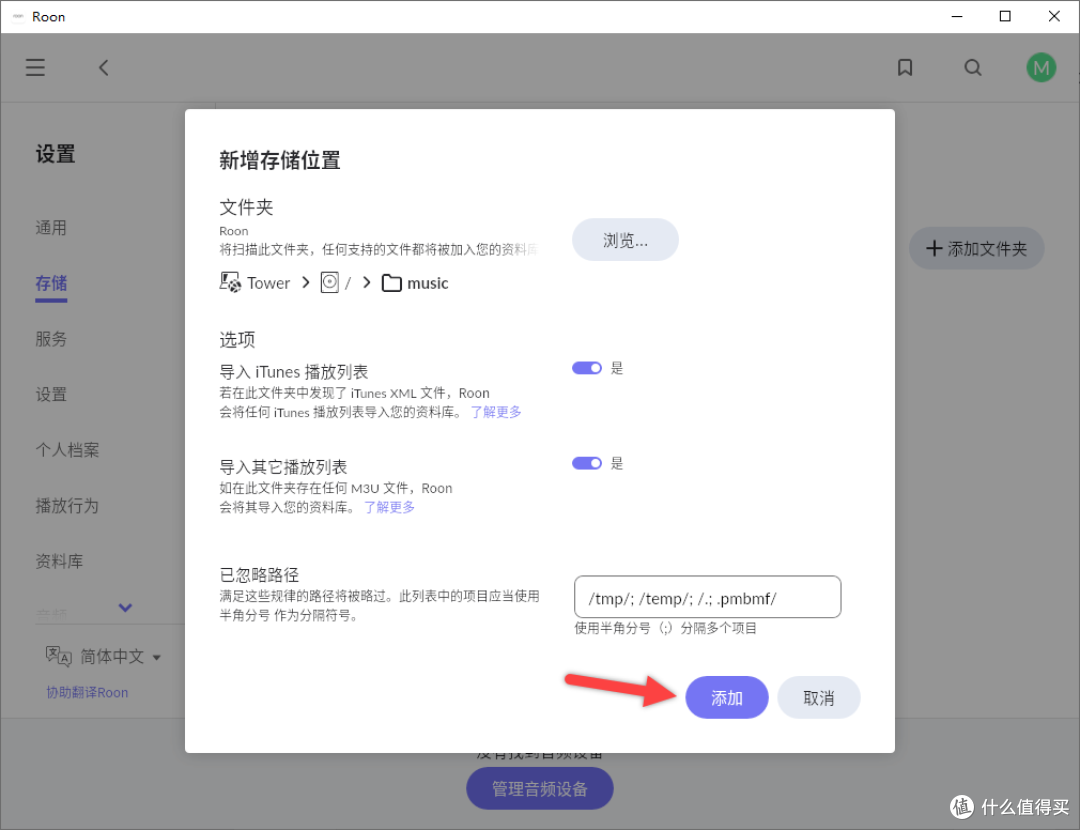Image resolution: width=1080 pixels, height=830 pixels.
Task: Click the back arrow icon
Action: 103,67
